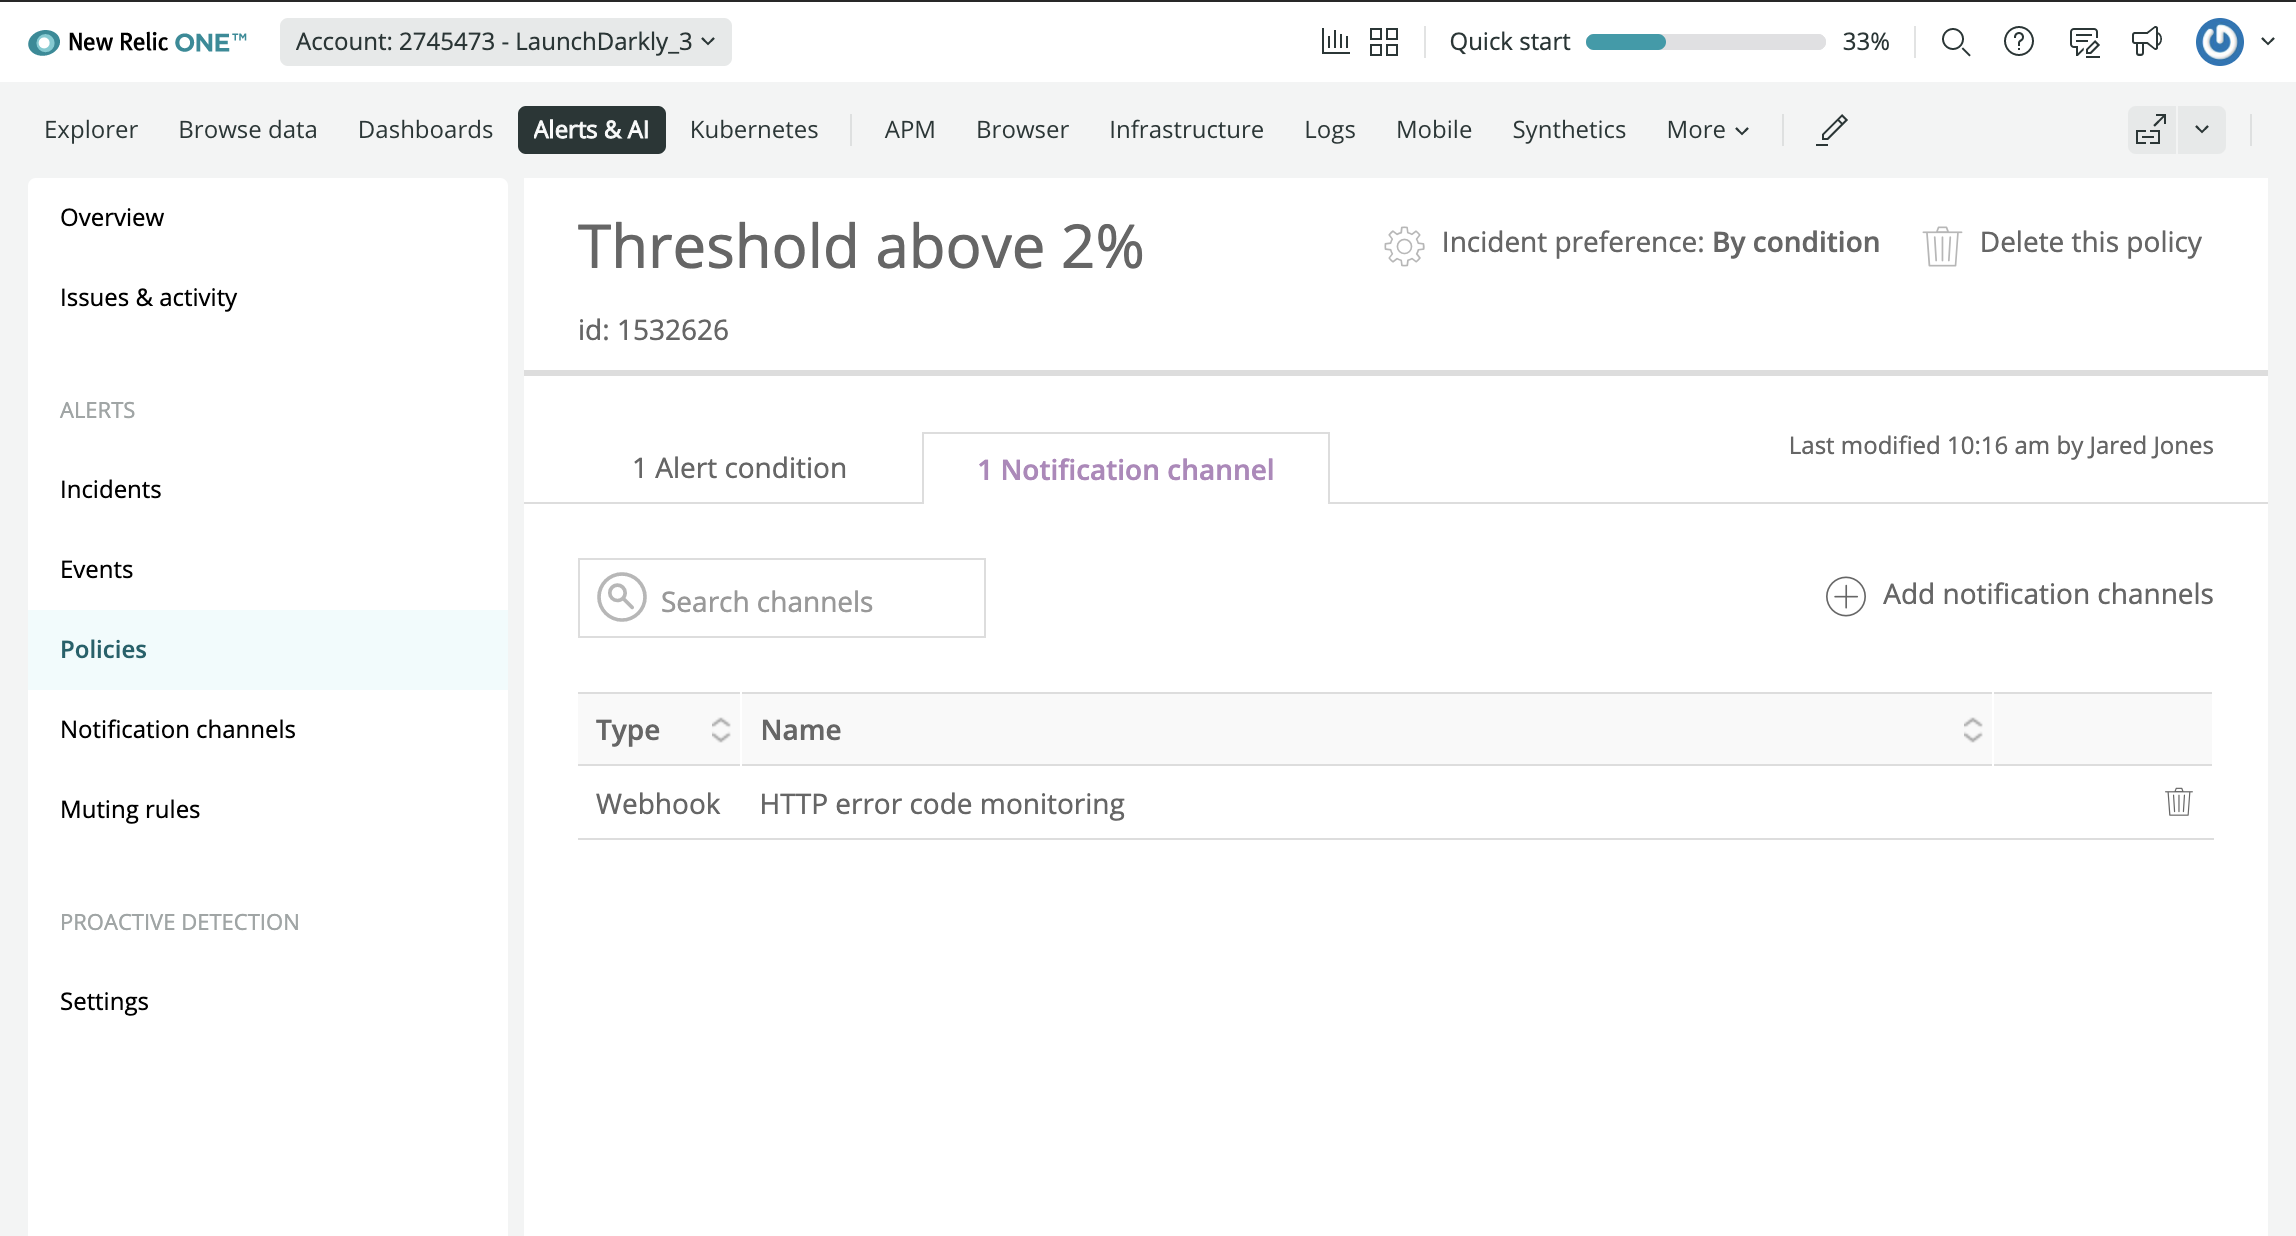Screen dimensions: 2296x1236
Task: Switch to the 1 Alert condition tab
Action: (x=739, y=468)
